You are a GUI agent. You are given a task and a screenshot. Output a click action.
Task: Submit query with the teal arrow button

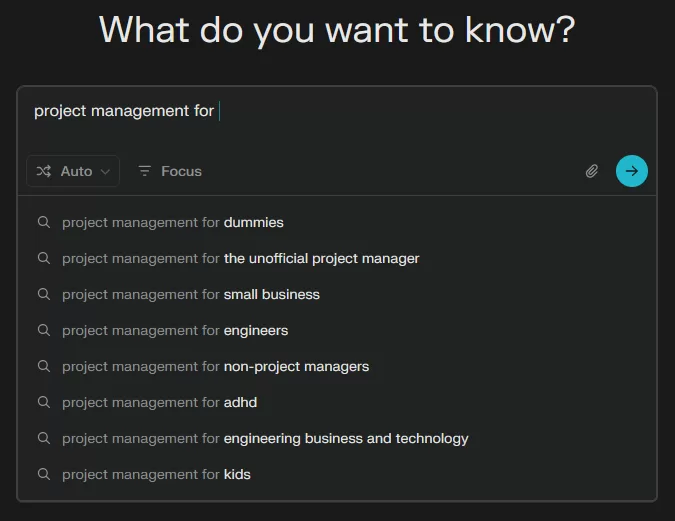tap(632, 171)
